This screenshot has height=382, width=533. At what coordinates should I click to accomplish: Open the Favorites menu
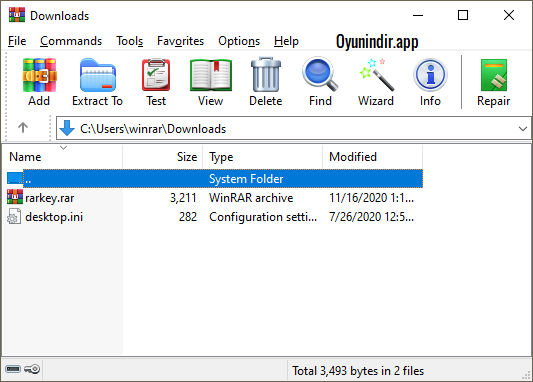(180, 41)
